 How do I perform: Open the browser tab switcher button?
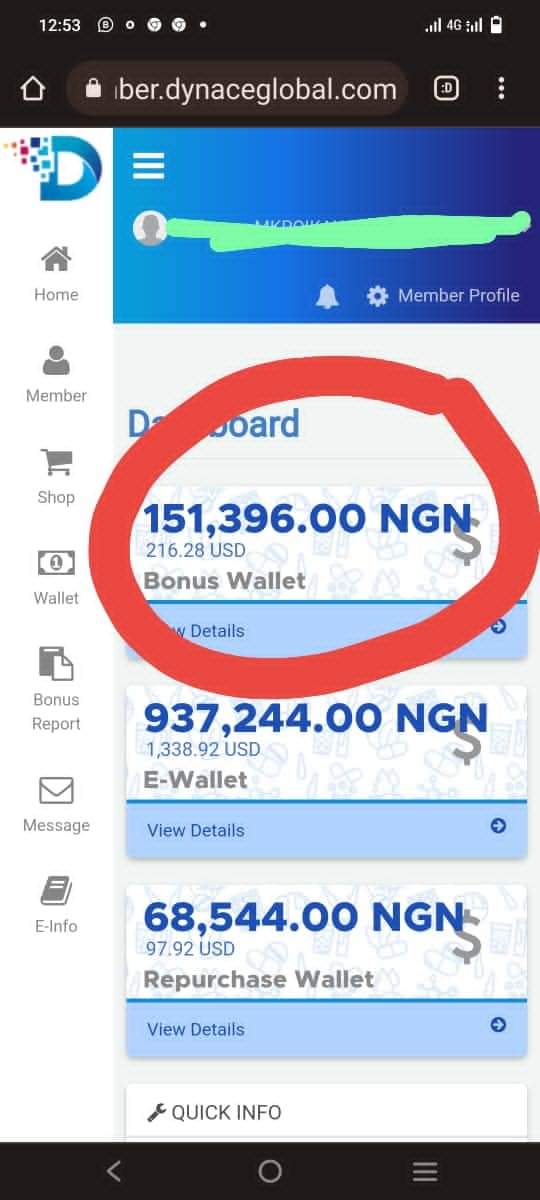[x=447, y=89]
